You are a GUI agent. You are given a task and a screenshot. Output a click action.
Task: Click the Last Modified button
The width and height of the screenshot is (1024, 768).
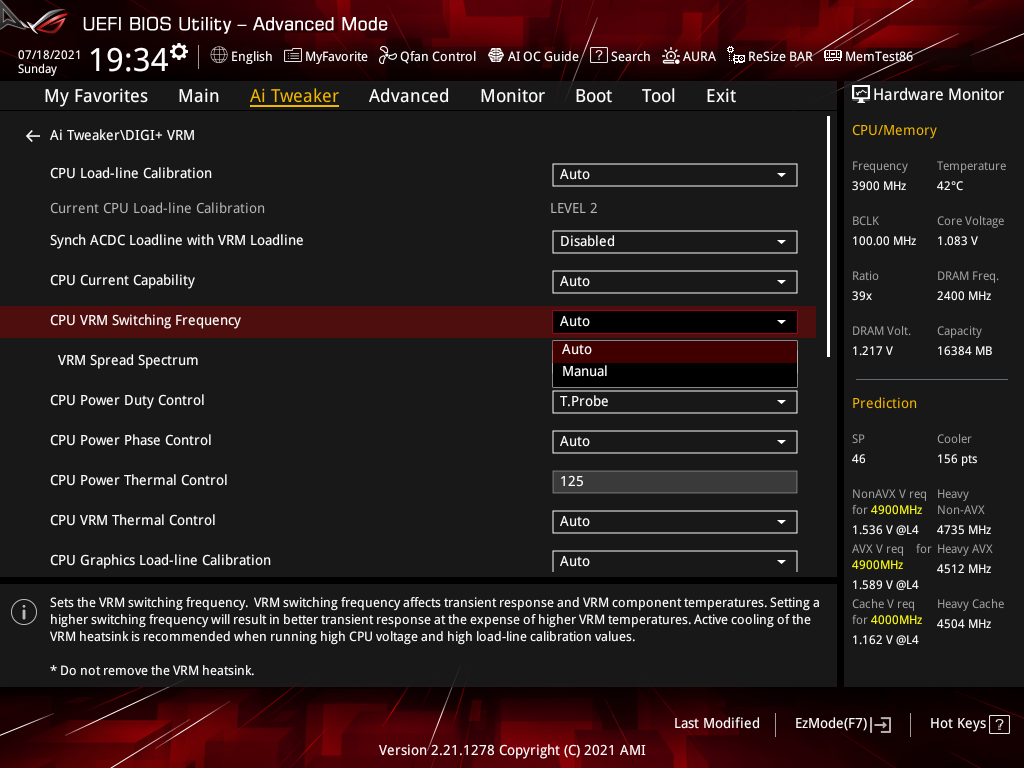pos(716,723)
